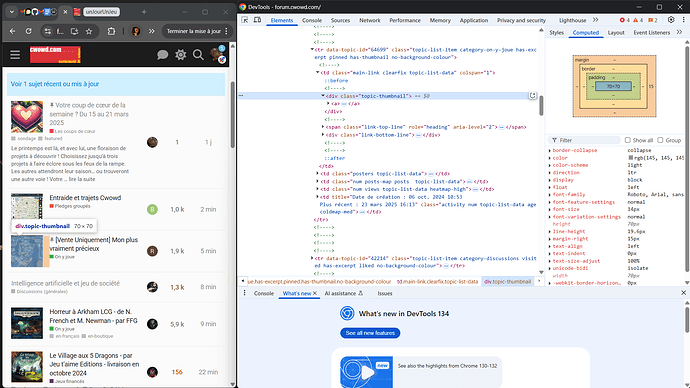Close the What's new drawer tab
The height and width of the screenshot is (388, 690).
[315, 293]
